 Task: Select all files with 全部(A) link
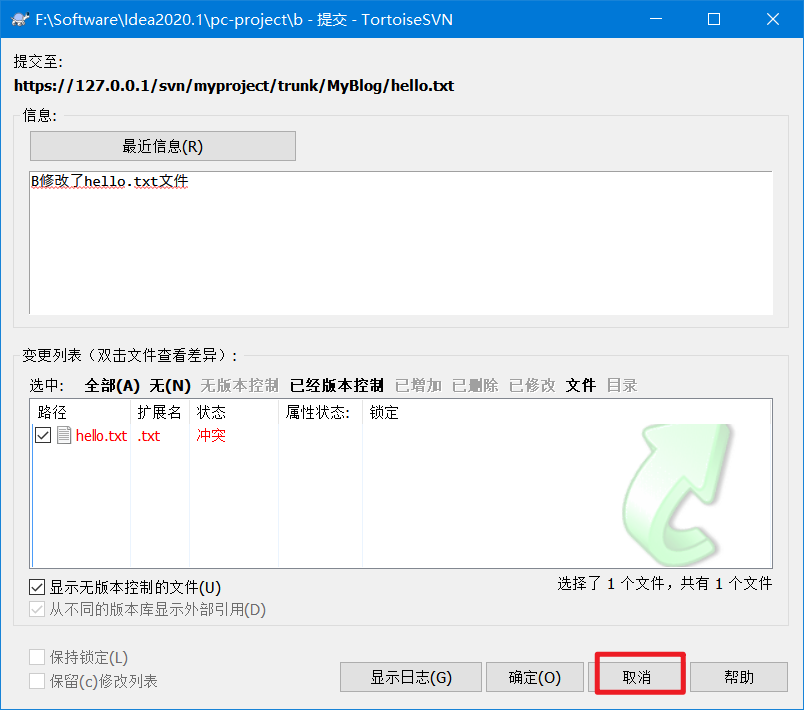tap(112, 385)
